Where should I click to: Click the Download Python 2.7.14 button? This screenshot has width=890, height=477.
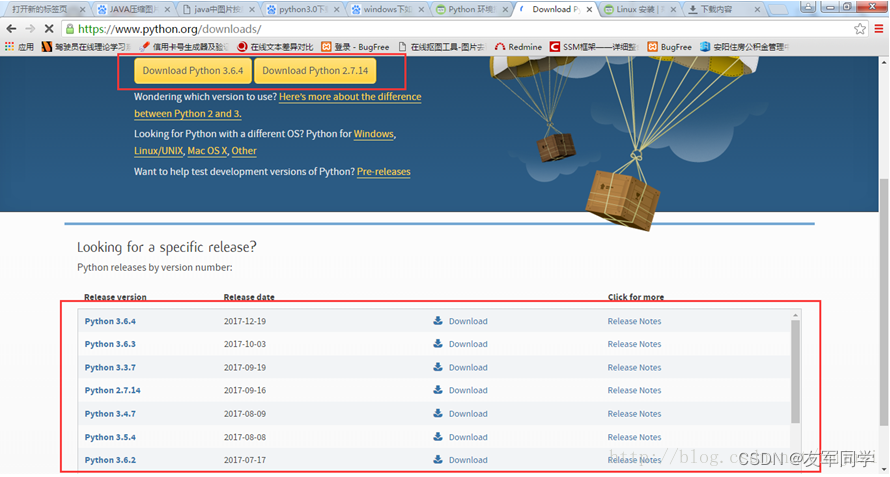tap(315, 71)
